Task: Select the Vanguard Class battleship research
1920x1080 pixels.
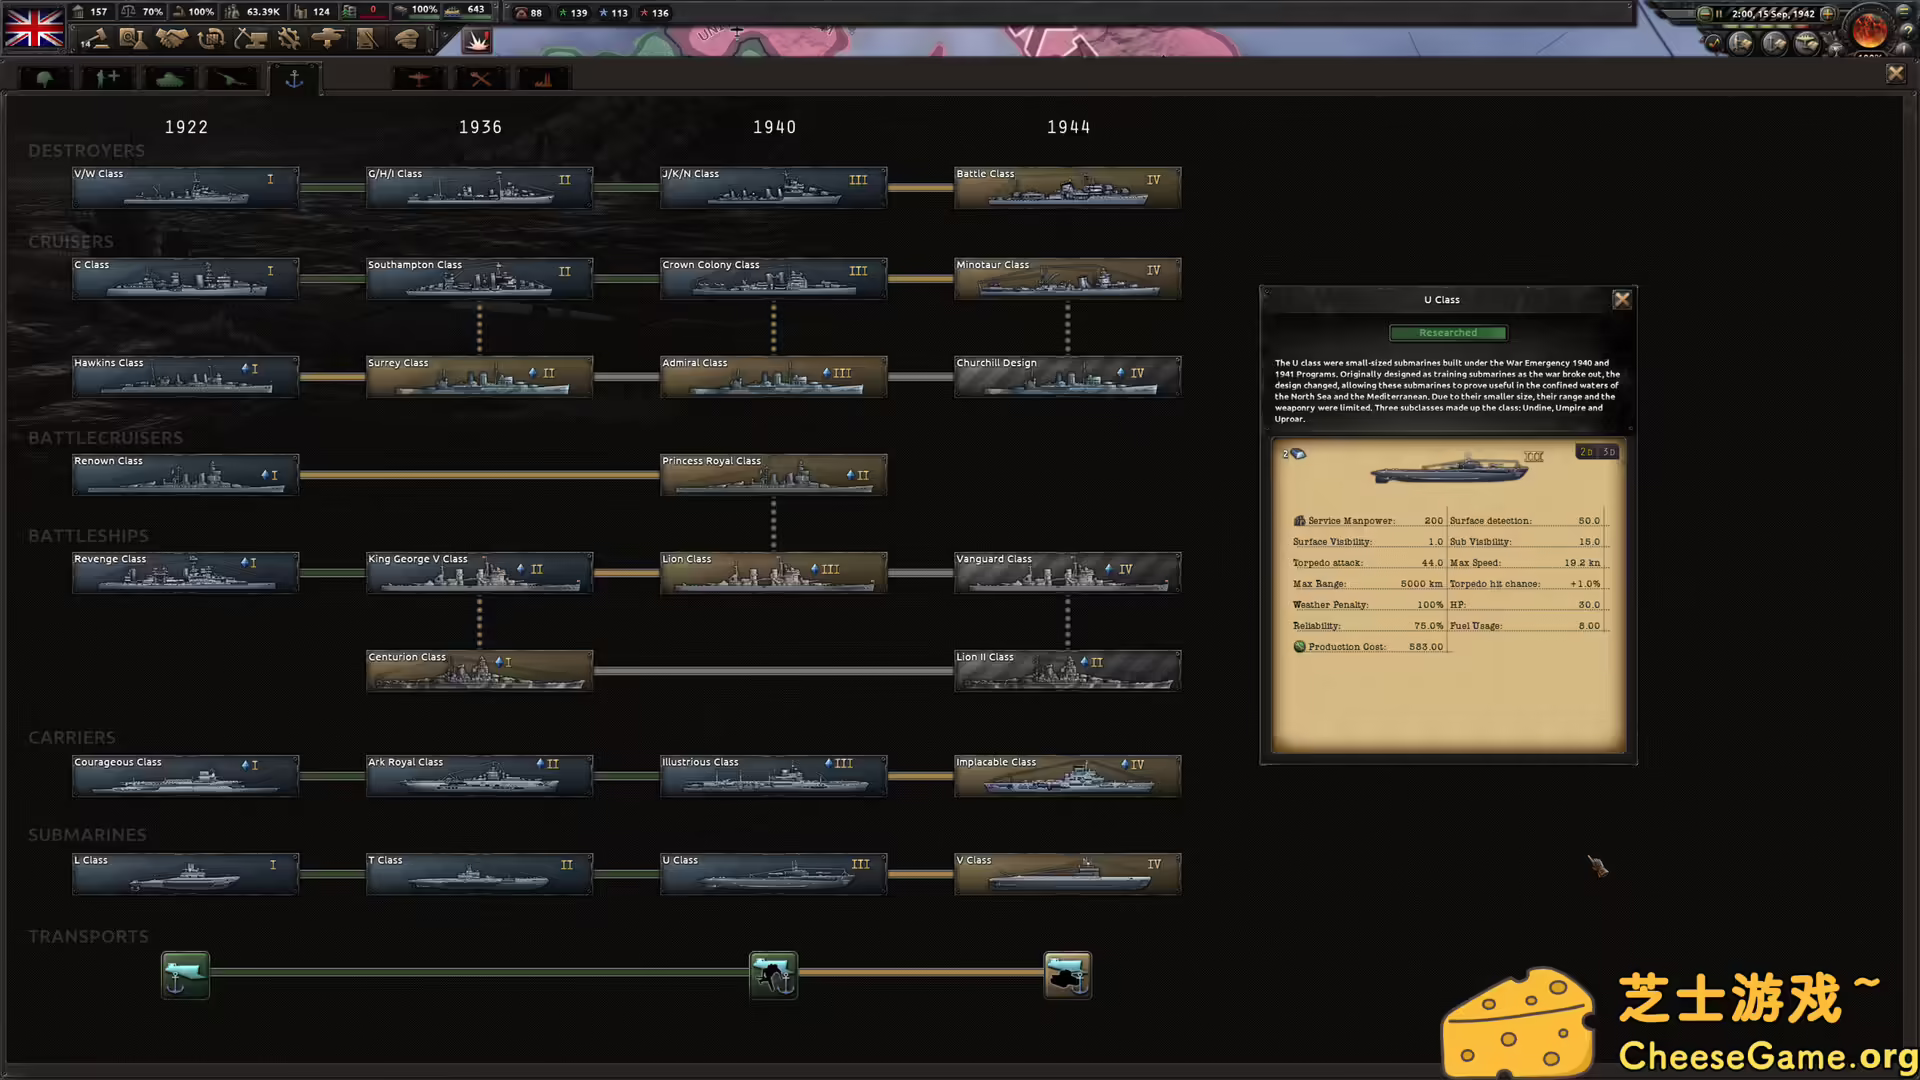Action: [x=1067, y=571]
